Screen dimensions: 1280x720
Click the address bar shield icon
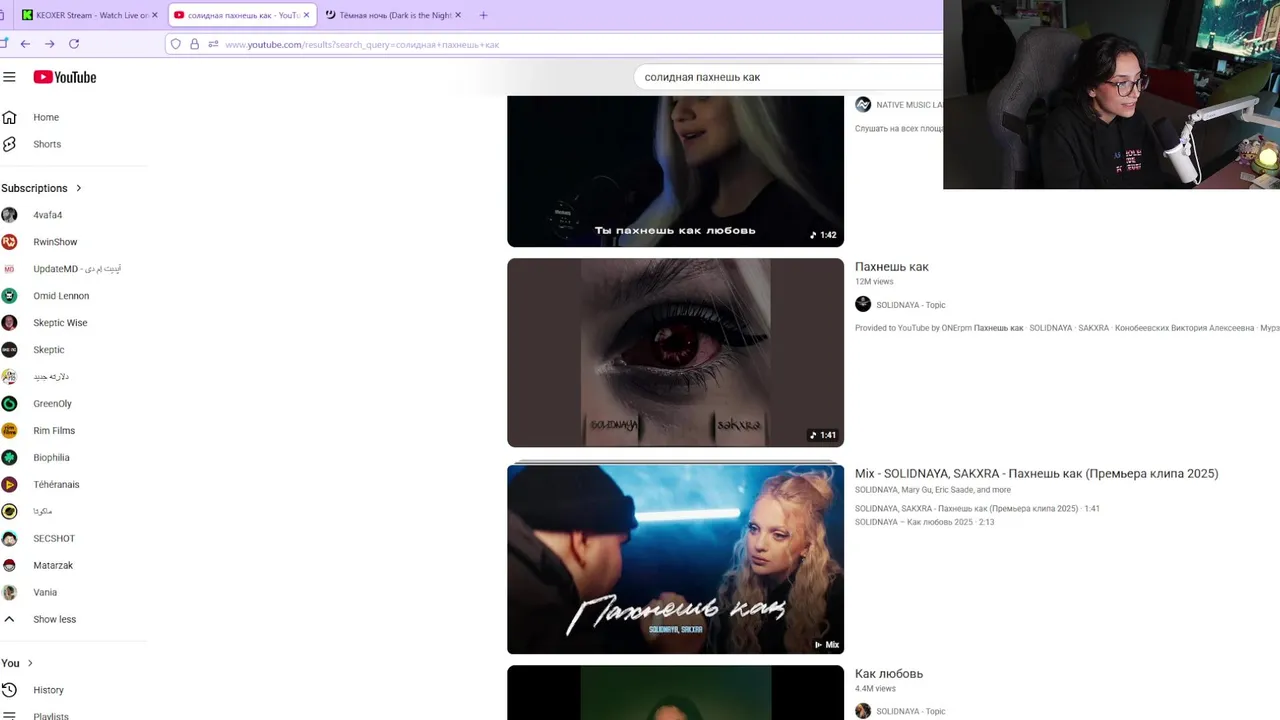pyautogui.click(x=176, y=44)
